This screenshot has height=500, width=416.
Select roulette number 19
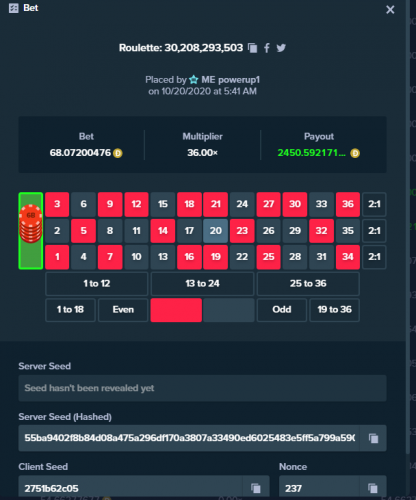216,257
